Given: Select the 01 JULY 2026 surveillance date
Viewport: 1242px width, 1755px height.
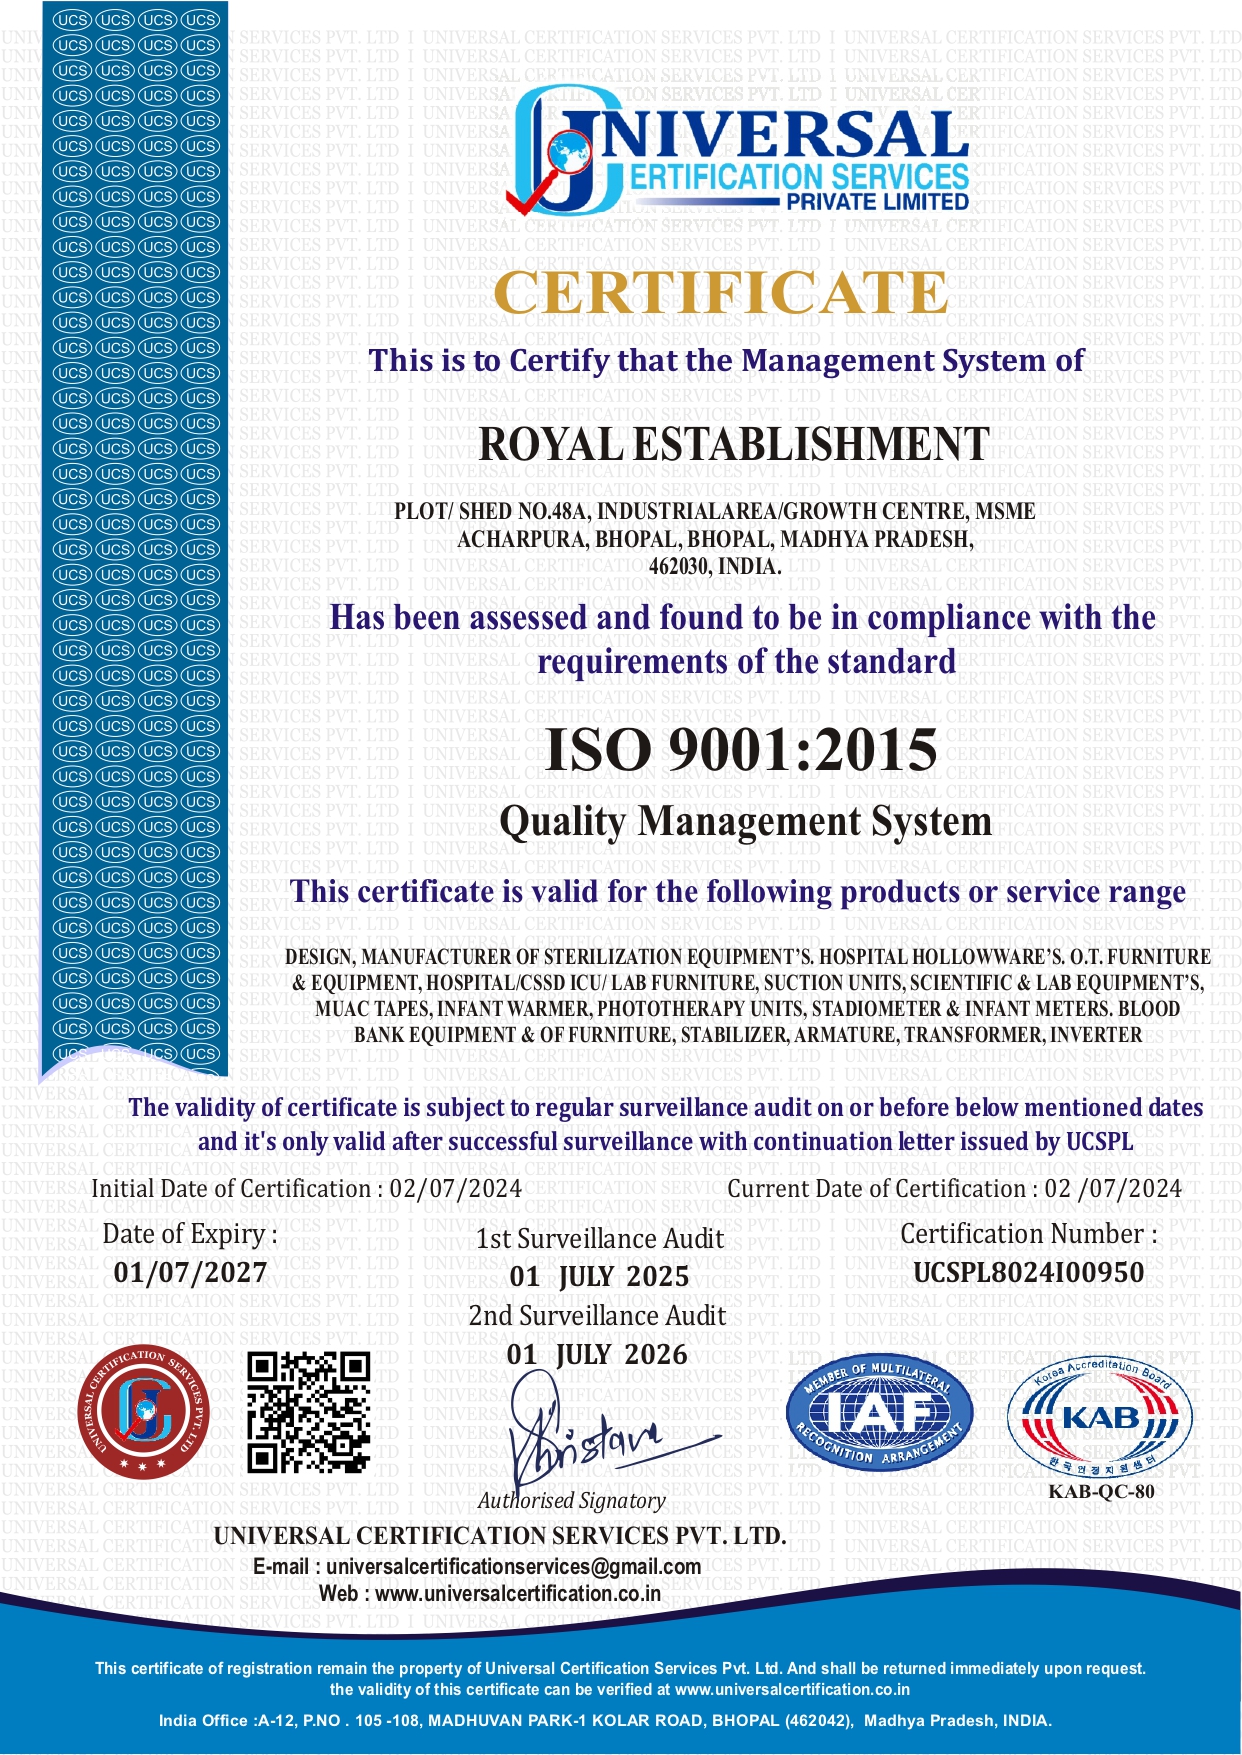Looking at the screenshot, I should (x=597, y=1354).
